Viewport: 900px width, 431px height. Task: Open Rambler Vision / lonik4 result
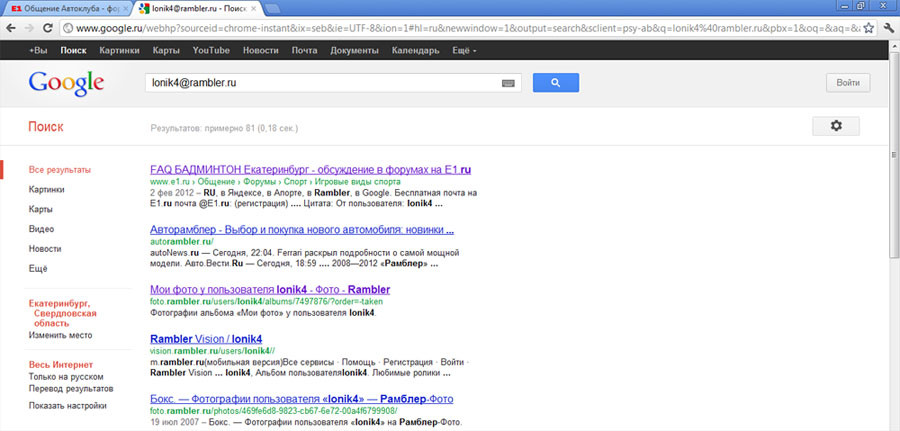coord(206,339)
